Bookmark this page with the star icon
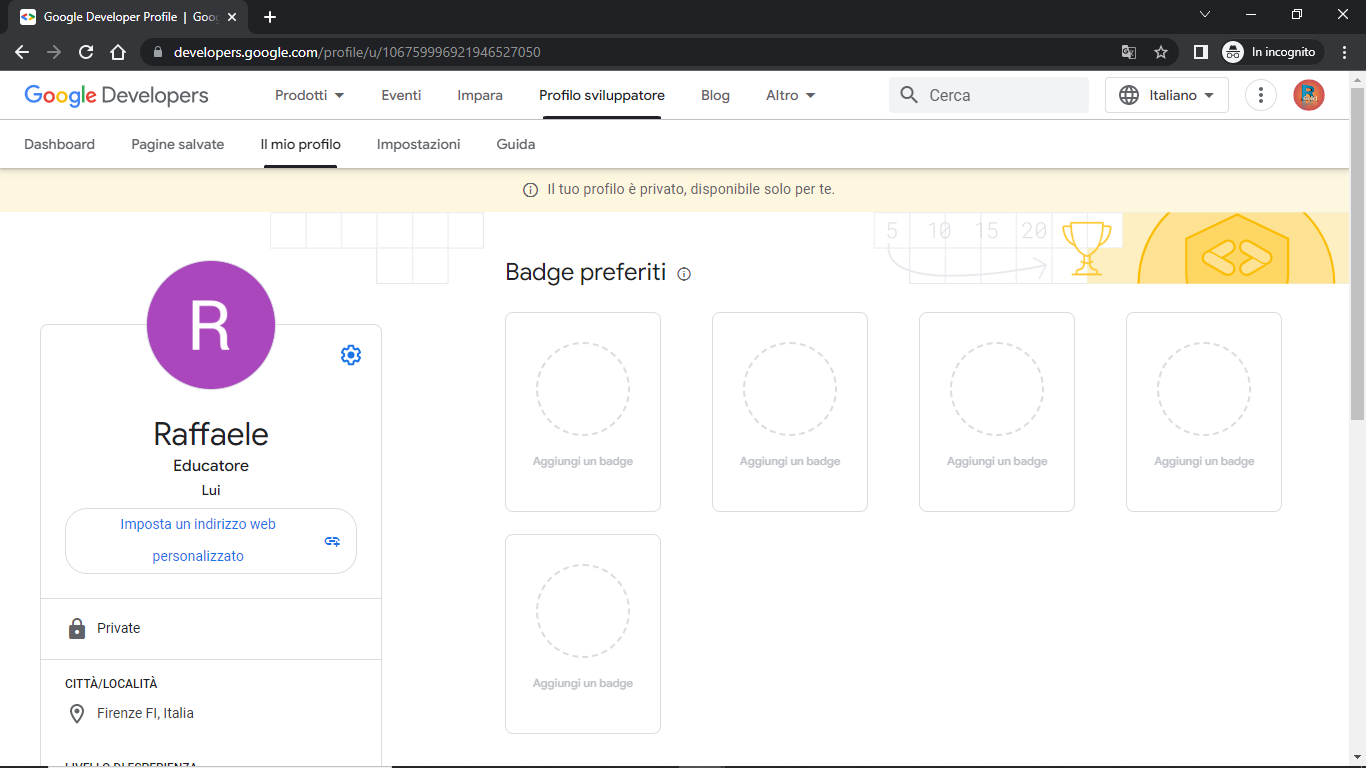 [x=1161, y=52]
